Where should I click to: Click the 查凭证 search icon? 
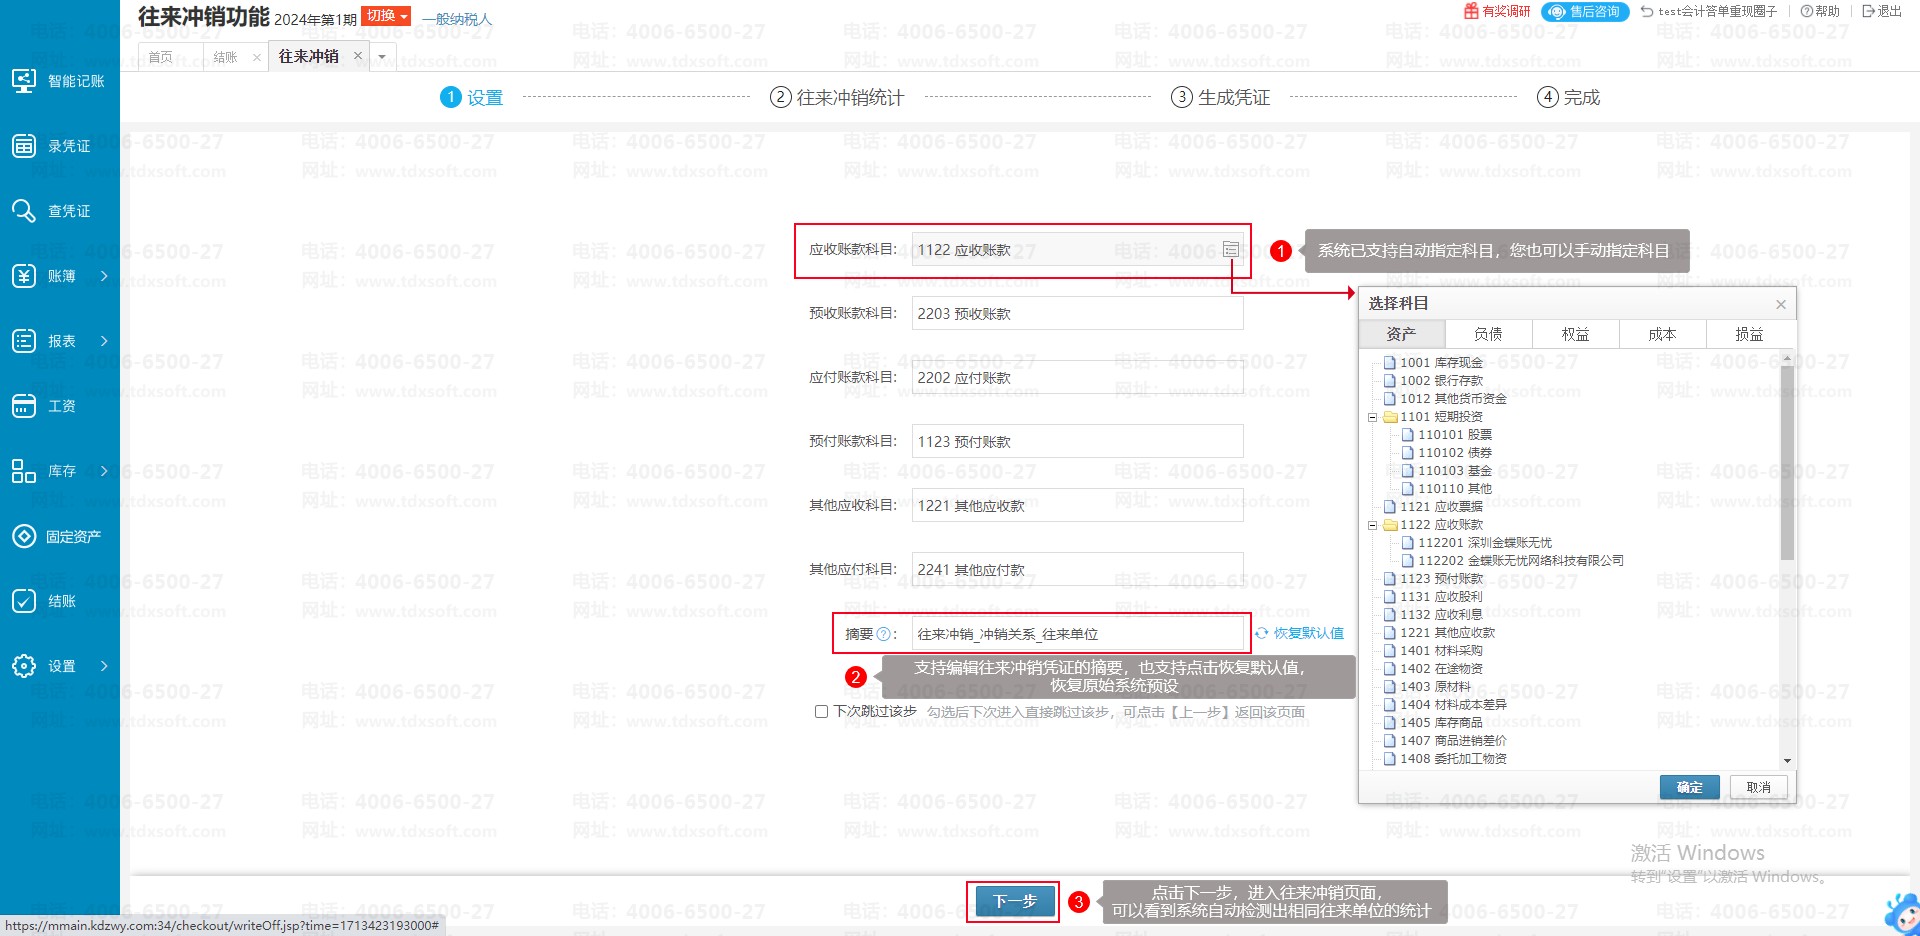[x=24, y=211]
